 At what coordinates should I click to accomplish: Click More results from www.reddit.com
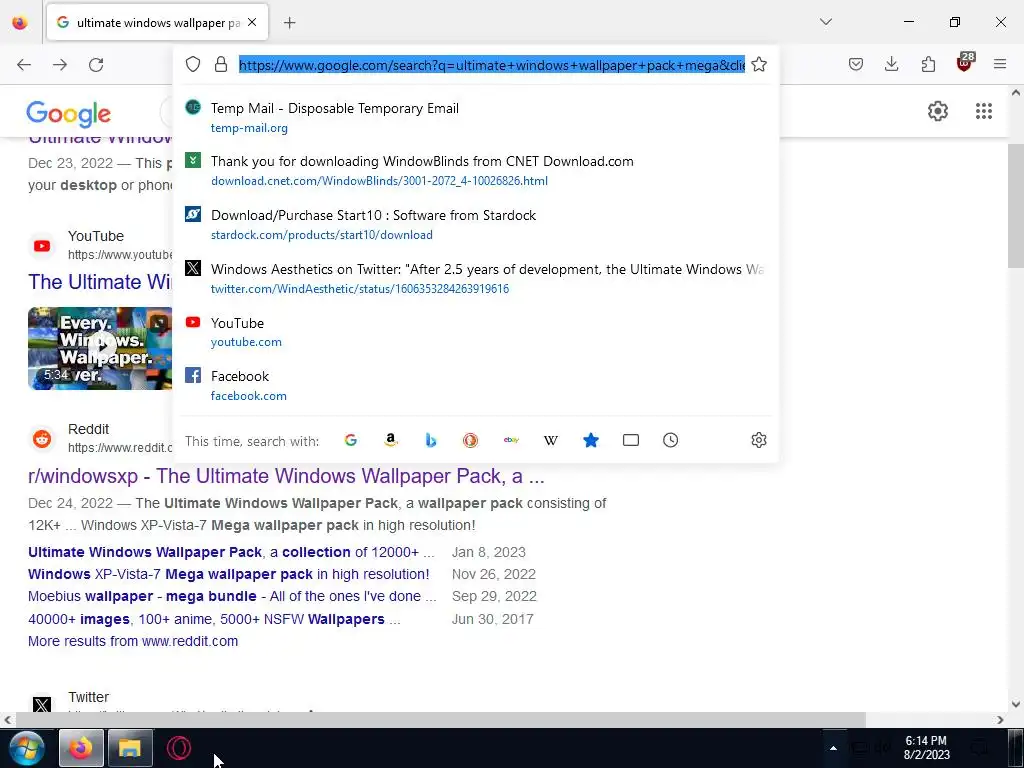point(133,641)
